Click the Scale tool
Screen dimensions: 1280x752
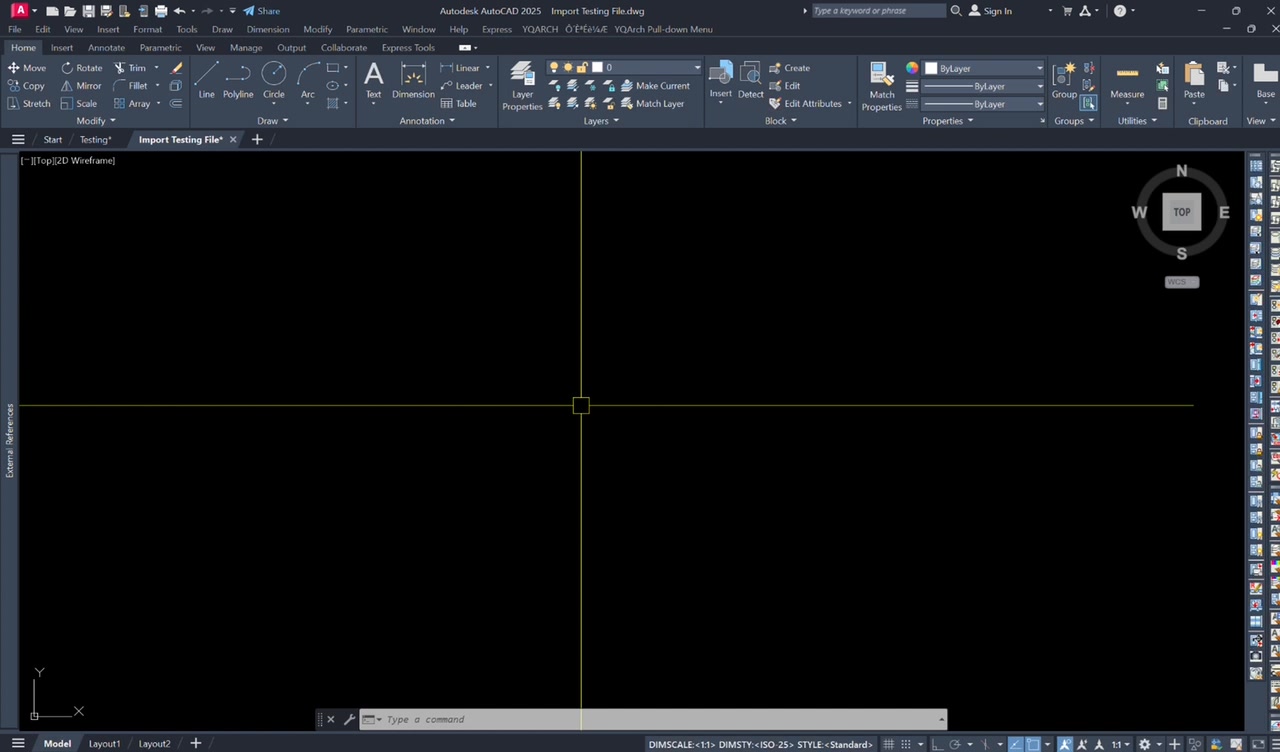79,104
